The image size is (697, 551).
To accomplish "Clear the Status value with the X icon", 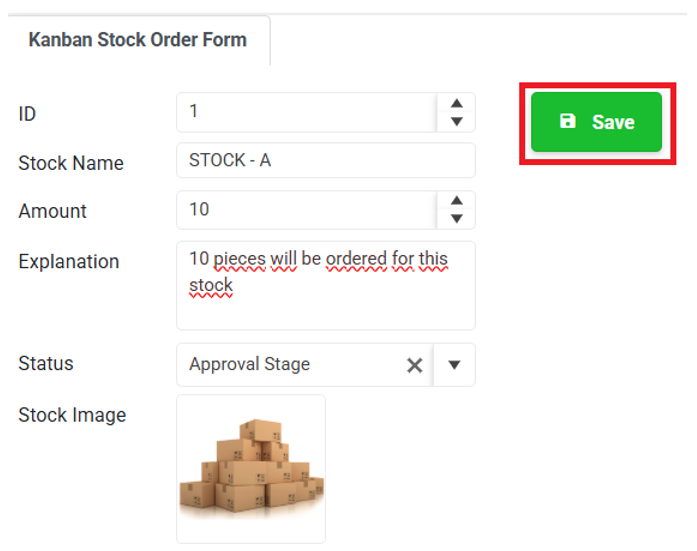I will point(414,365).
